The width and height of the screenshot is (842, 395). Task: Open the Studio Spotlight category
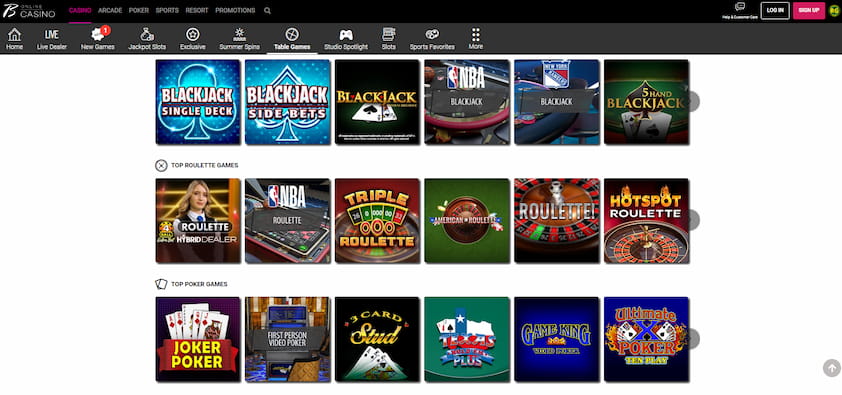pyautogui.click(x=346, y=39)
